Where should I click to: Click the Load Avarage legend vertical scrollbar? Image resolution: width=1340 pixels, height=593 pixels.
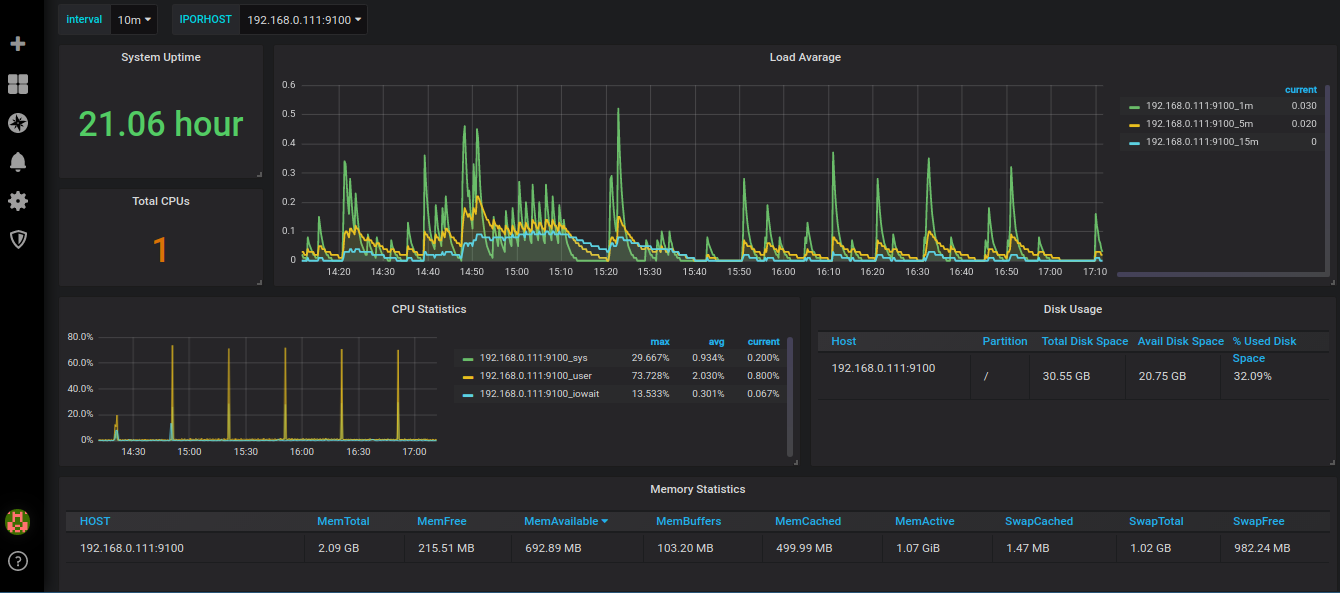(1327, 178)
